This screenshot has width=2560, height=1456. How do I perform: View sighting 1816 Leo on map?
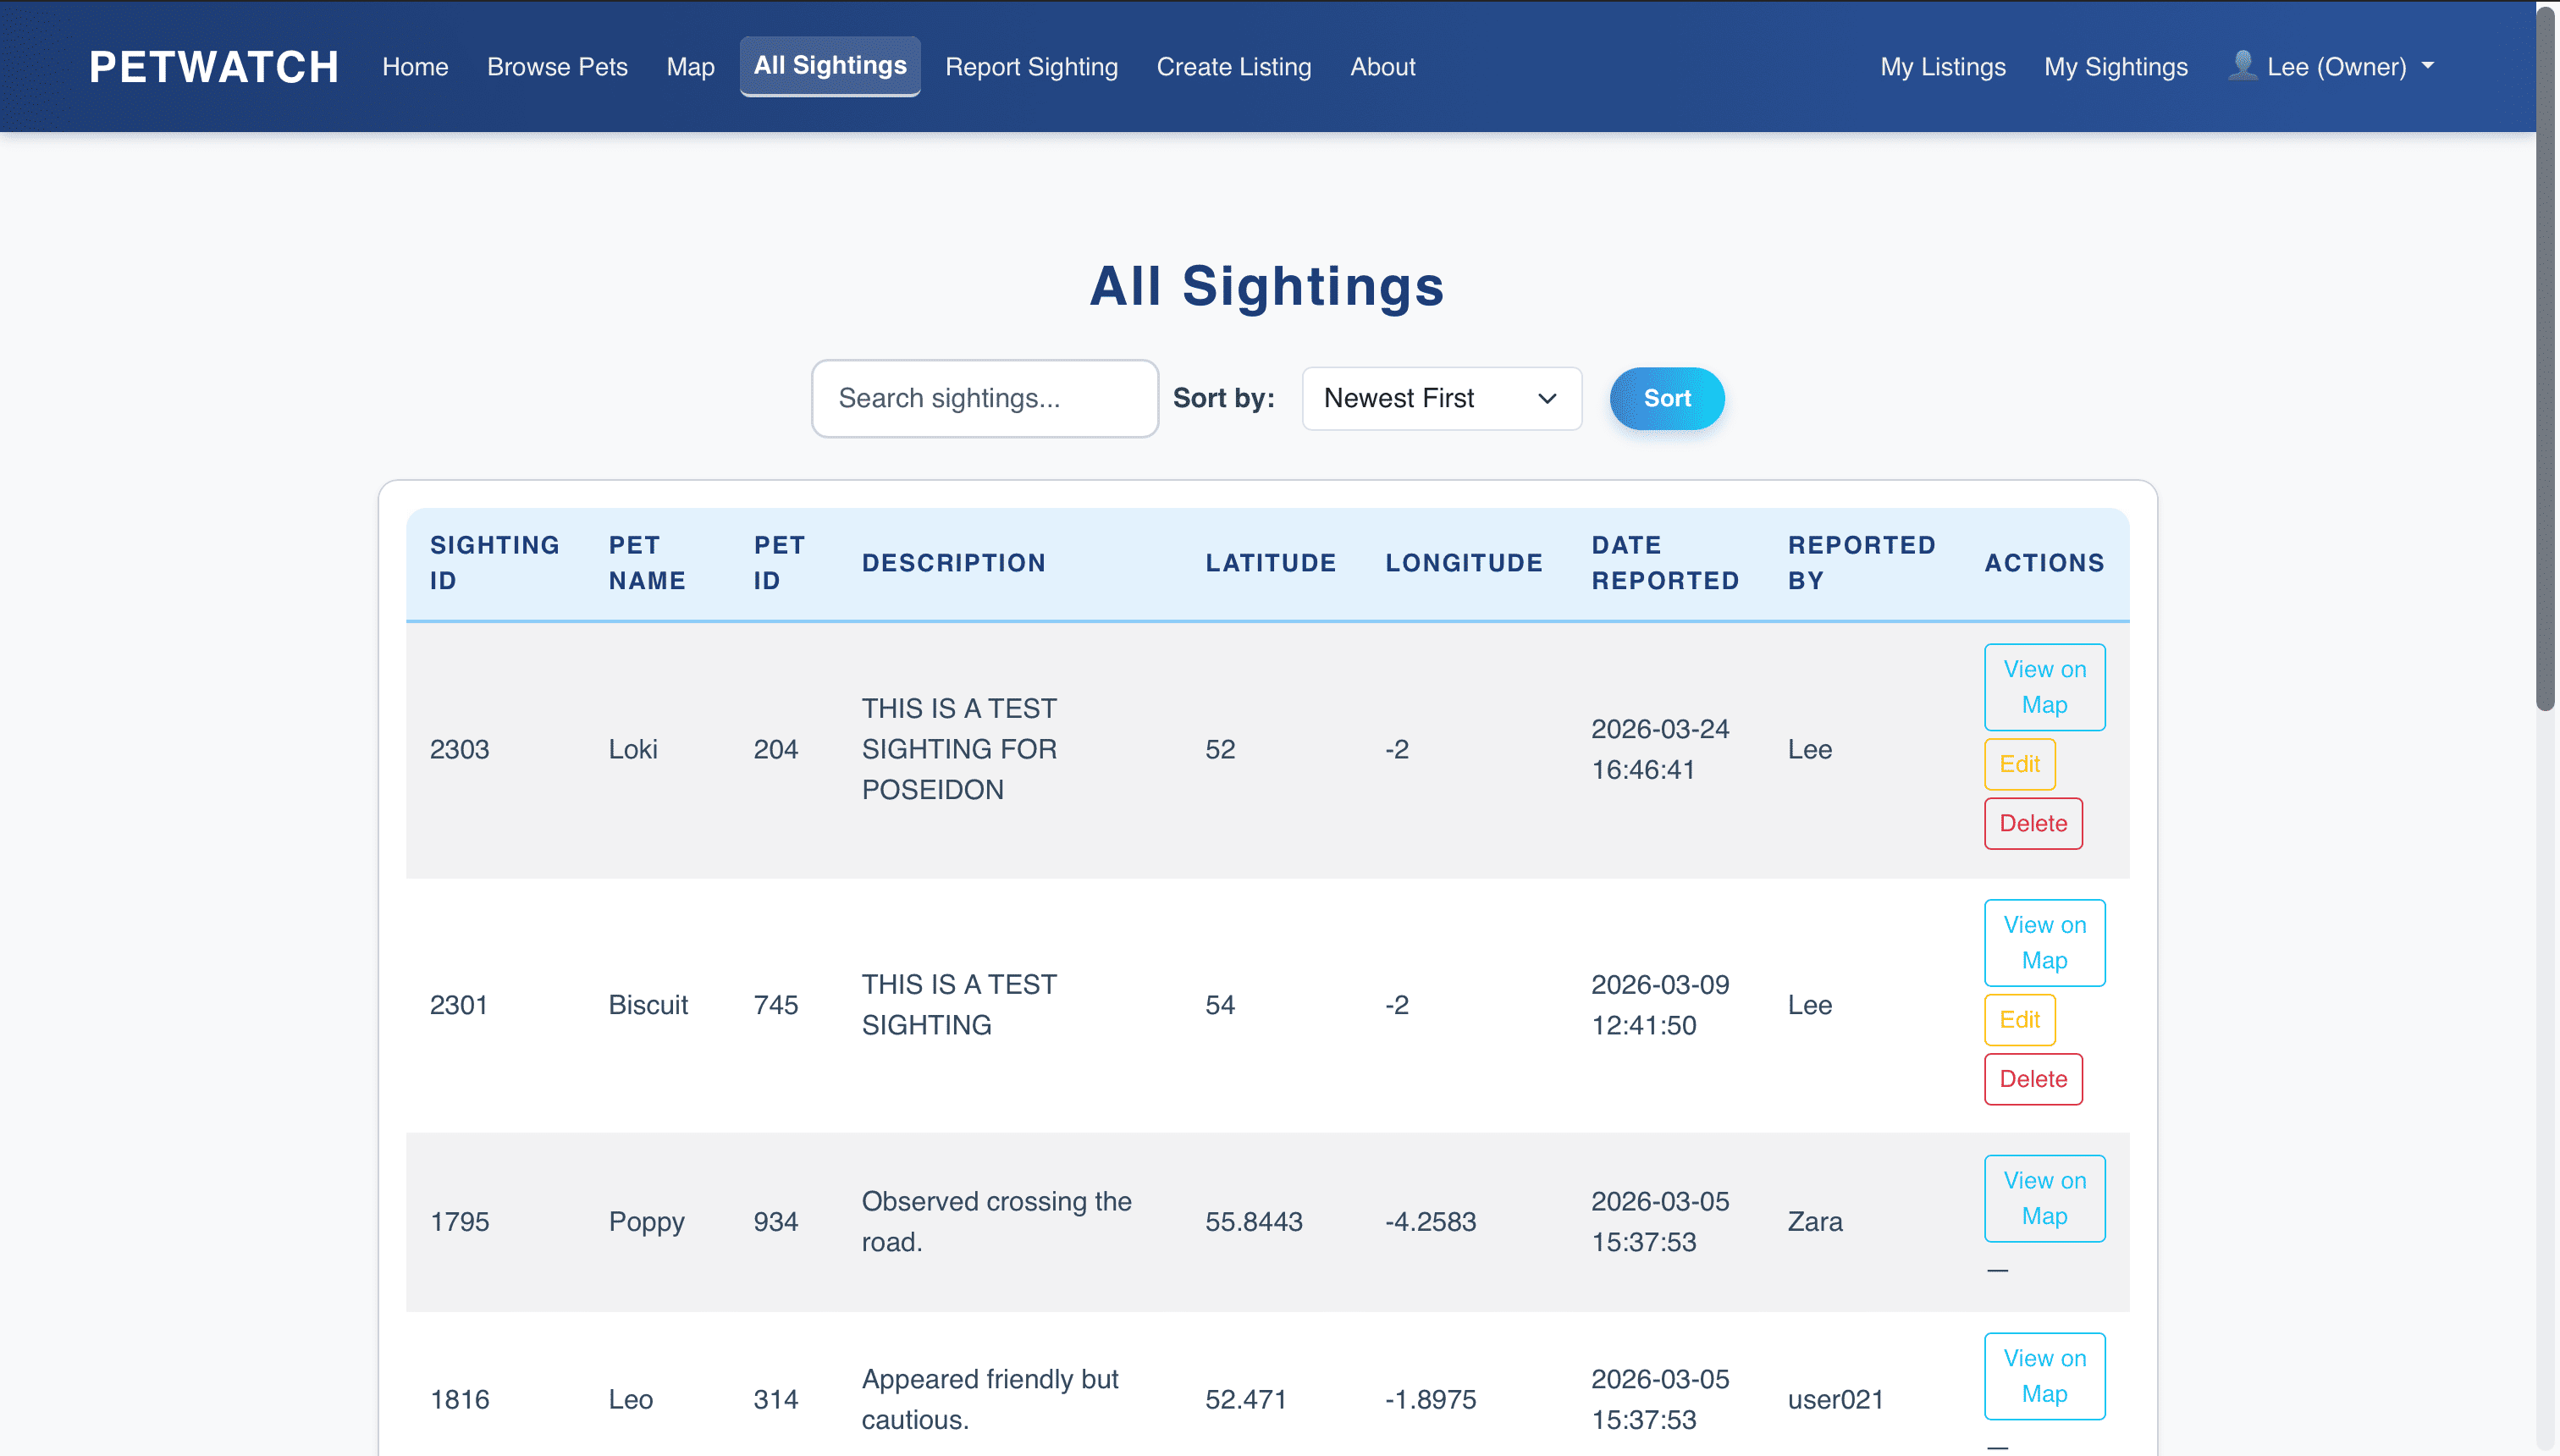click(2044, 1376)
